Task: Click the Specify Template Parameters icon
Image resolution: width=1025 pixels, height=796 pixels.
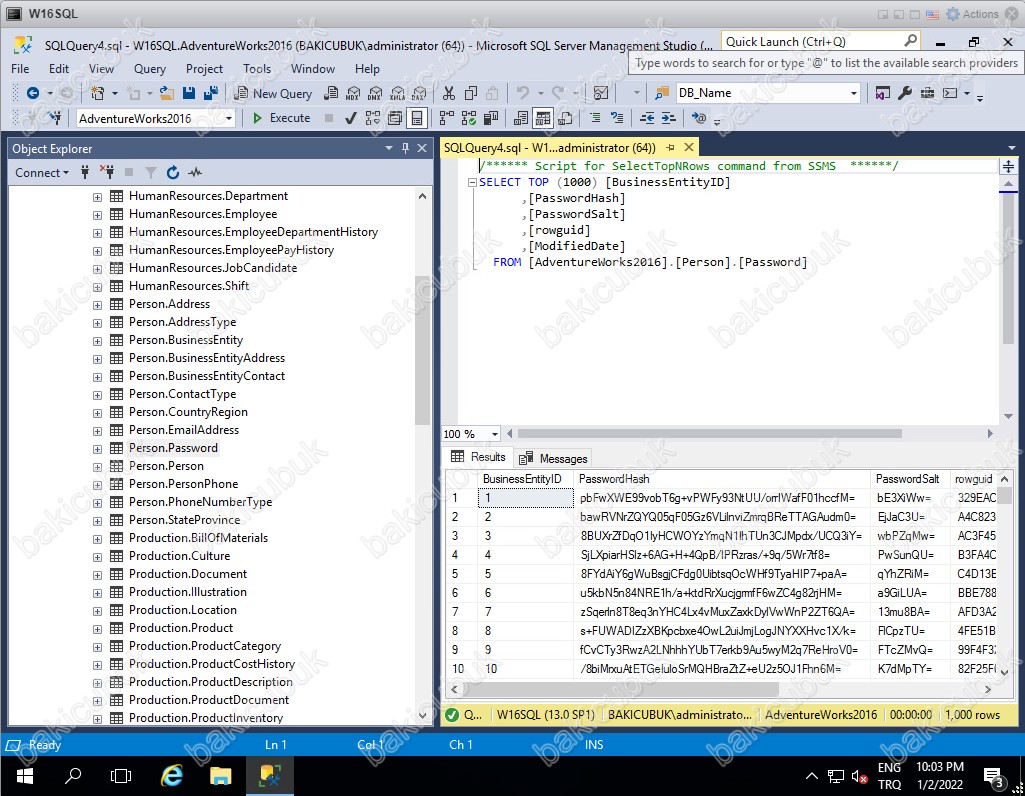Action: 699,118
